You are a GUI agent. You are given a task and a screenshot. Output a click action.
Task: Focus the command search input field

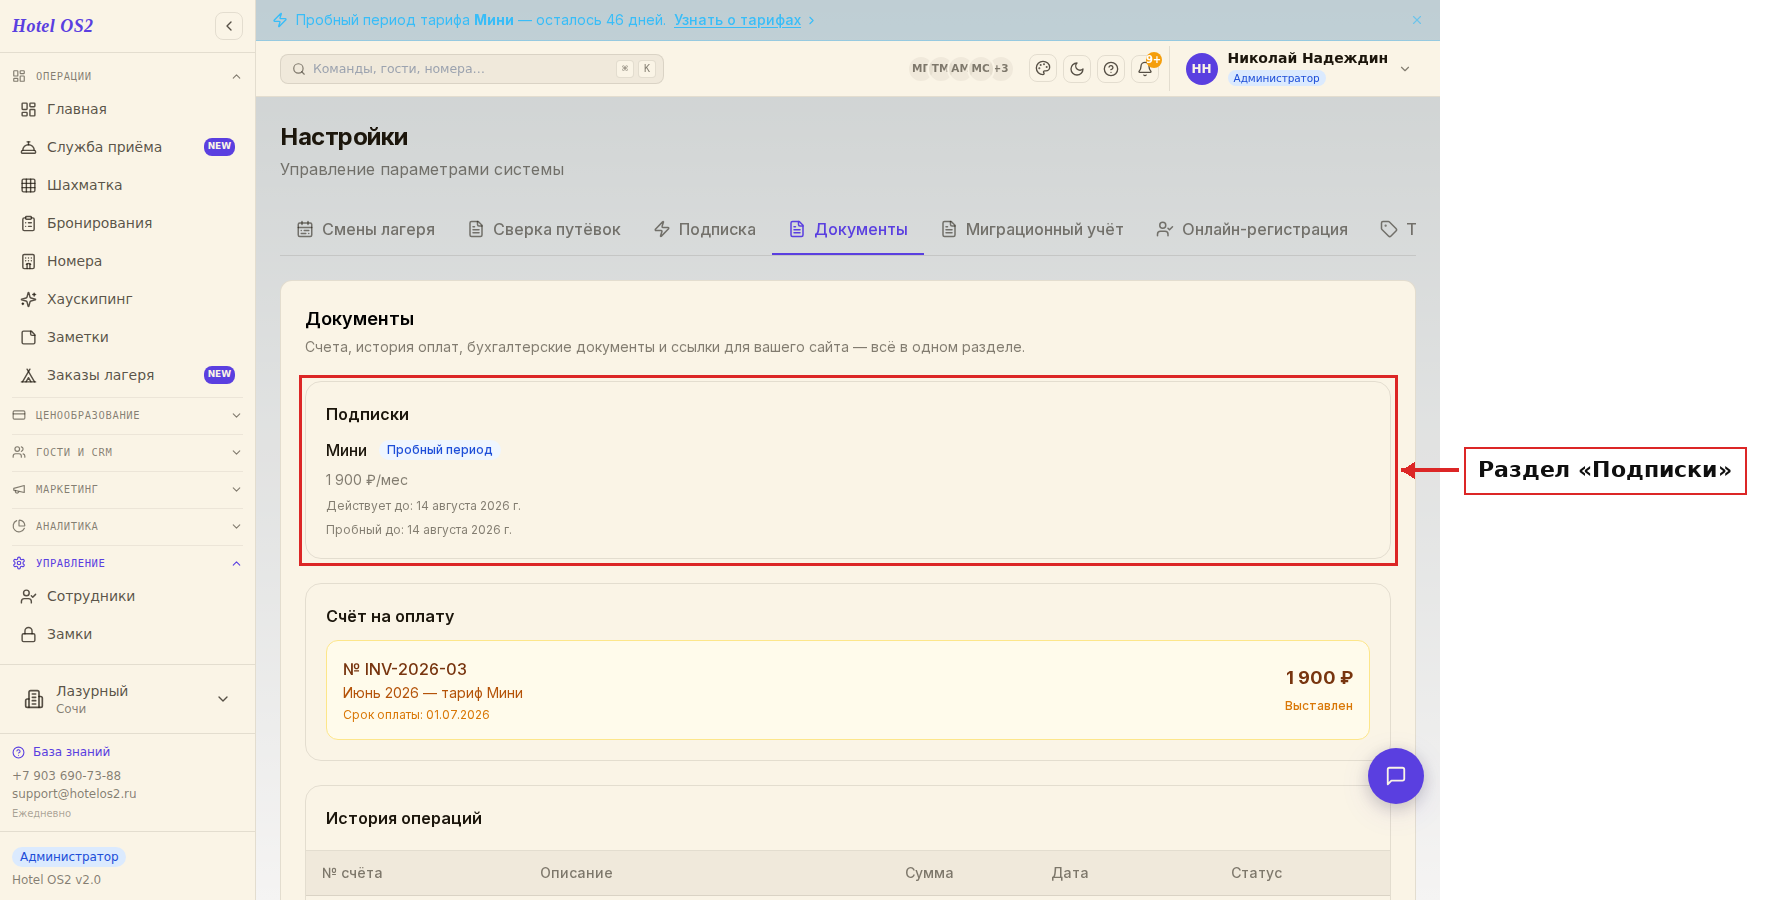click(x=472, y=69)
